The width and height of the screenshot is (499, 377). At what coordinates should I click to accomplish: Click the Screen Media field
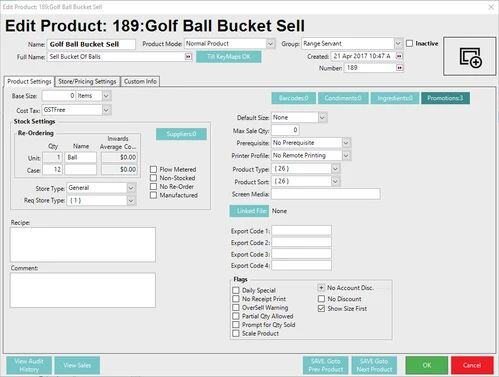[326, 194]
